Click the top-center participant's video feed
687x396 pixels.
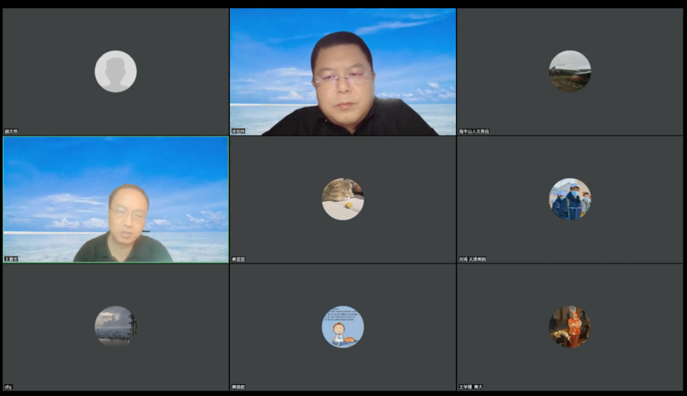[343, 72]
